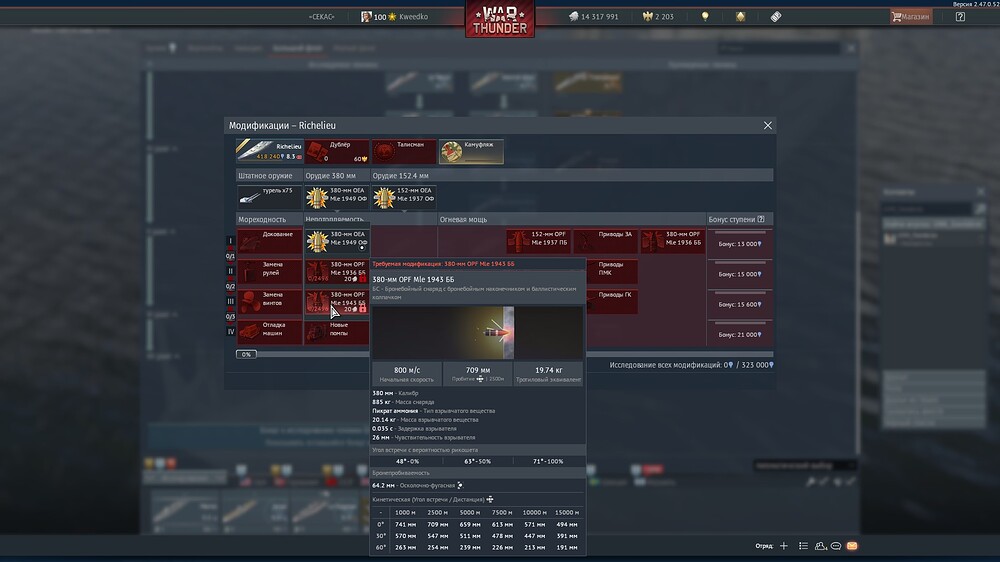Click the squad add plus icon
The image size is (1000, 562).
(784, 546)
